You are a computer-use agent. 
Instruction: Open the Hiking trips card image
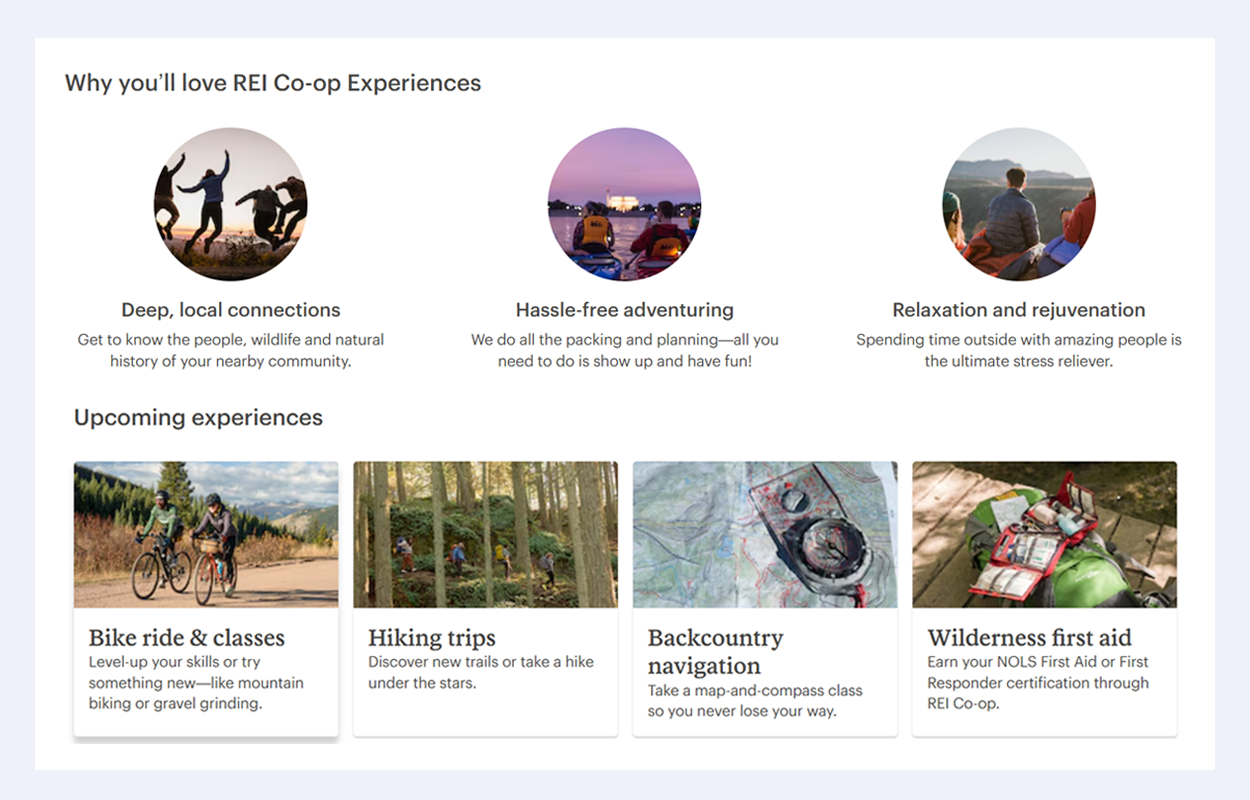coord(485,535)
